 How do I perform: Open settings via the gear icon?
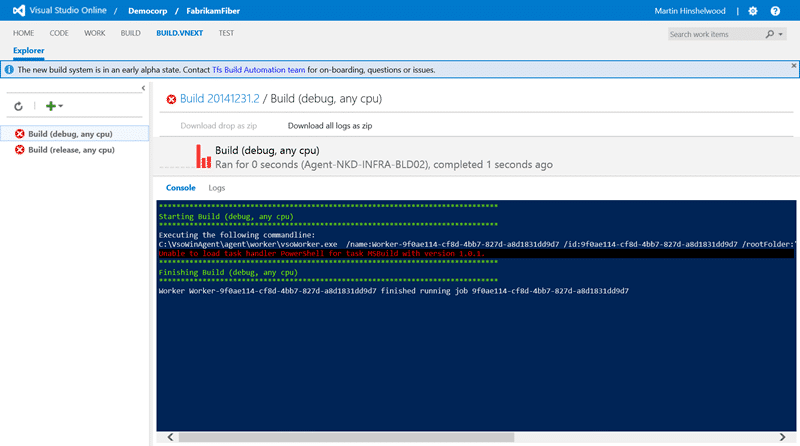(753, 11)
